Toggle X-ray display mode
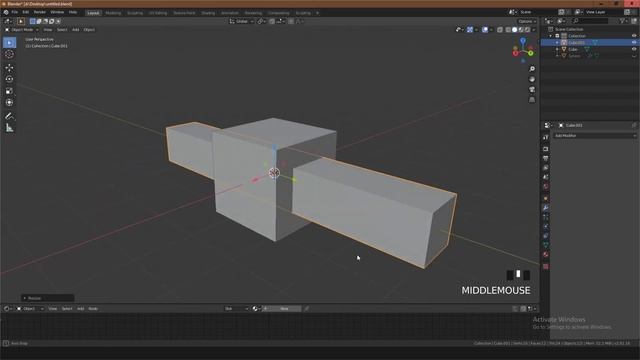 (x=500, y=30)
